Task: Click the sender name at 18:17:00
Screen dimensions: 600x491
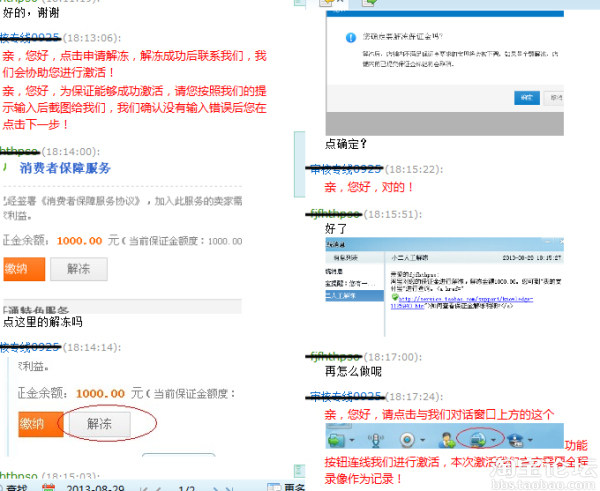Action: pyautogui.click(x=336, y=357)
